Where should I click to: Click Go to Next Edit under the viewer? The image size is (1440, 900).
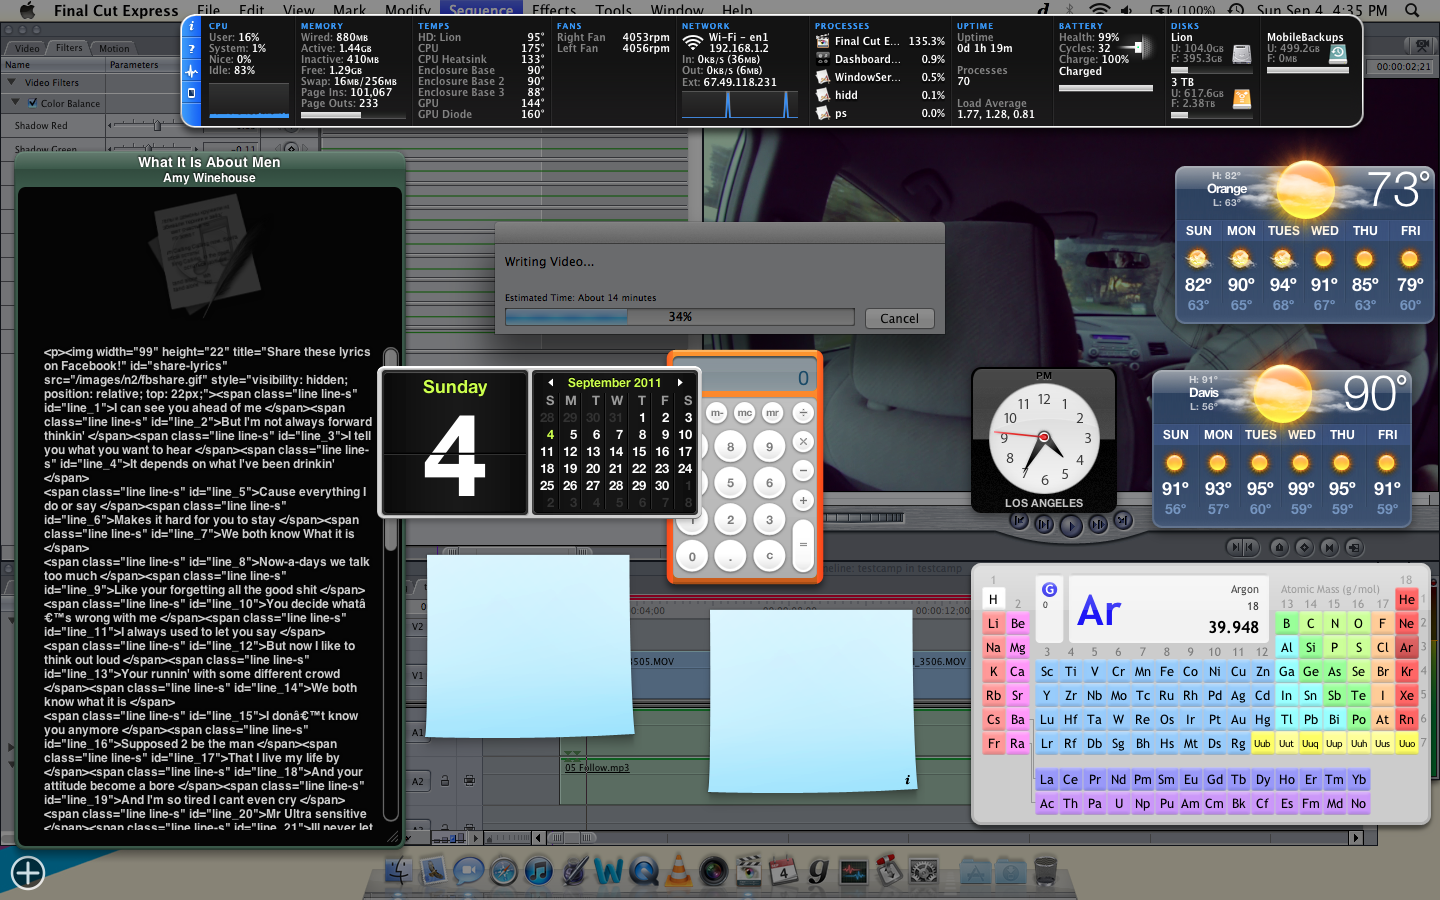(x=1123, y=521)
